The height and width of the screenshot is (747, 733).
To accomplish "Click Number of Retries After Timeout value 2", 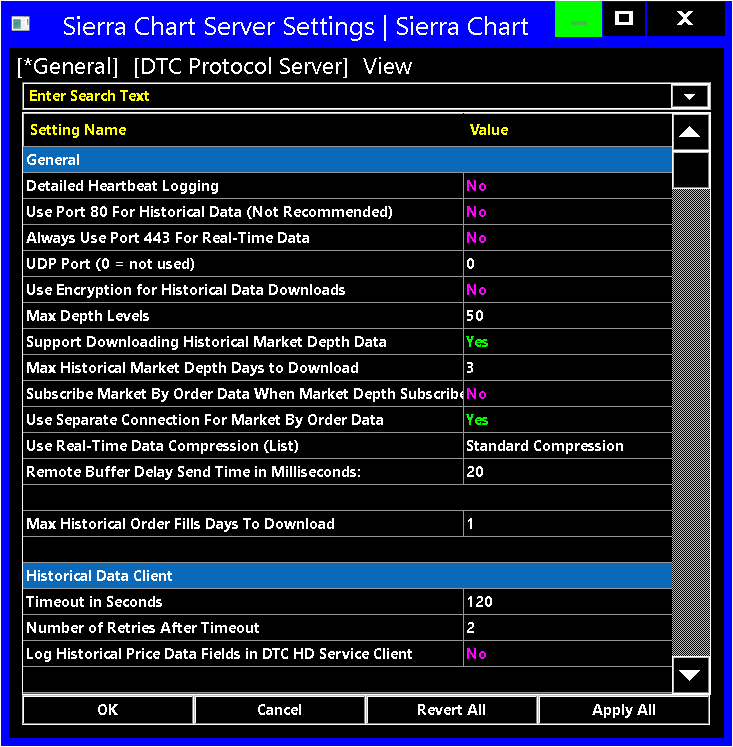I will pos(567,628).
